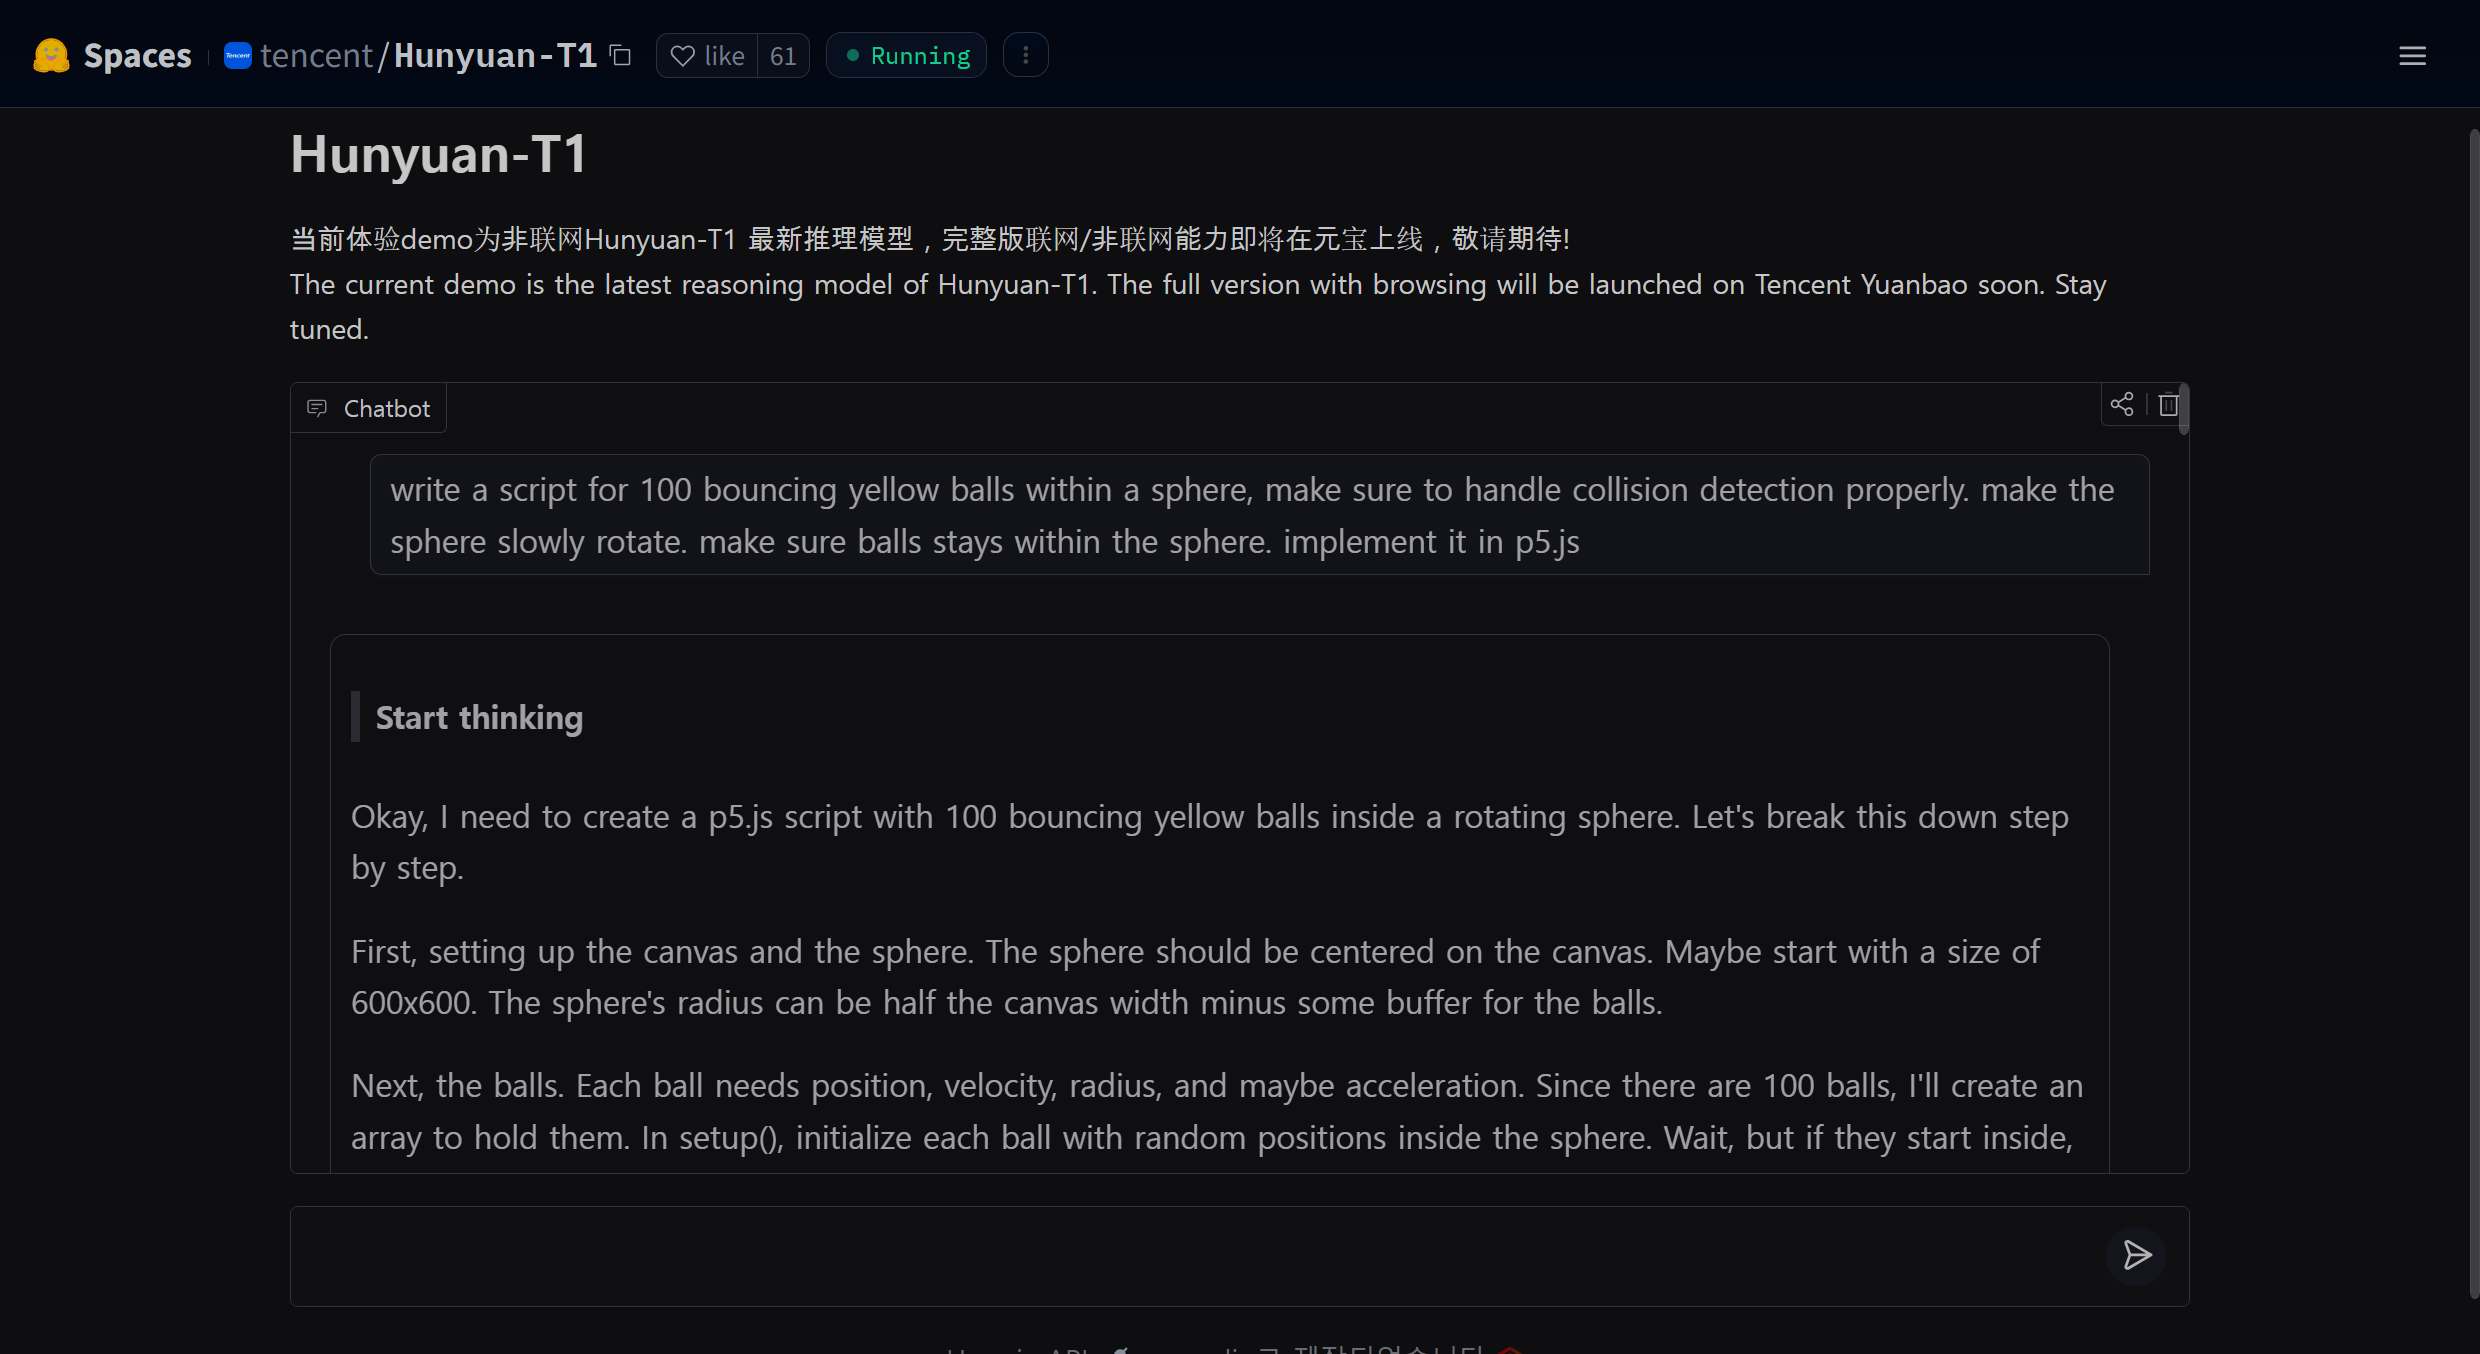Click the Tencent avatar icon
Image resolution: width=2480 pixels, height=1354 pixels.
pyautogui.click(x=237, y=55)
